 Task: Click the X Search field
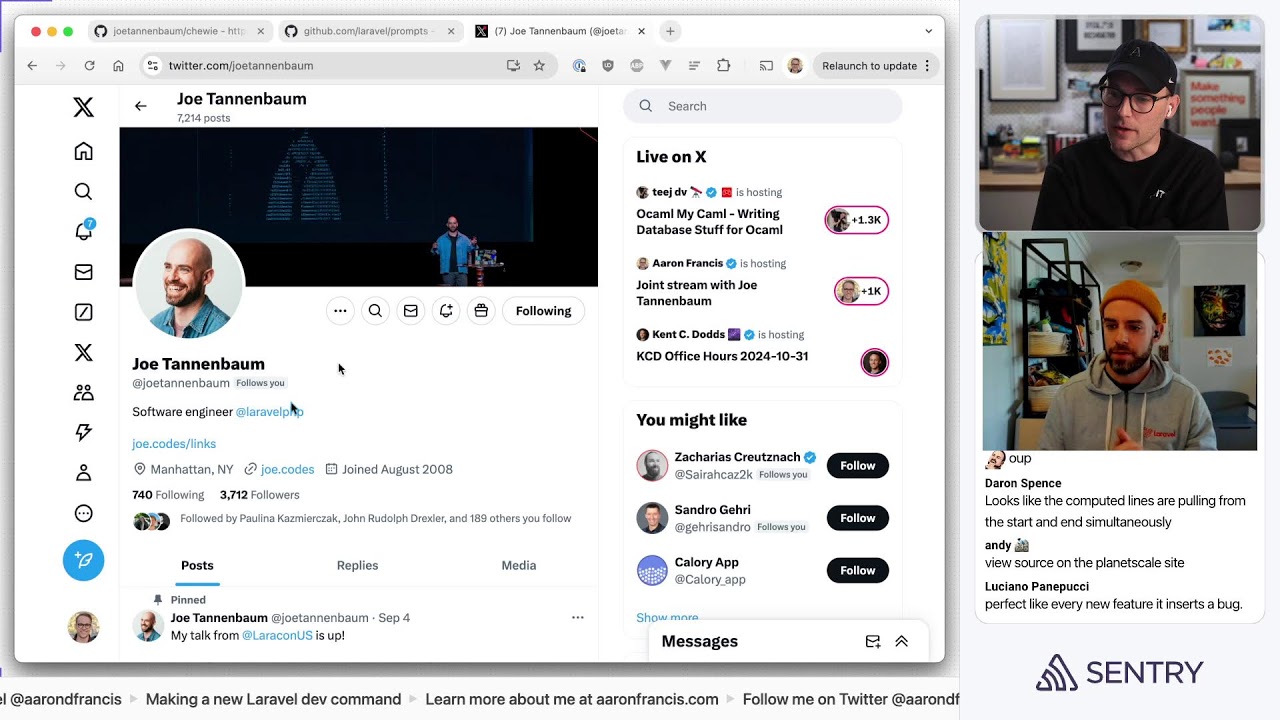point(763,106)
